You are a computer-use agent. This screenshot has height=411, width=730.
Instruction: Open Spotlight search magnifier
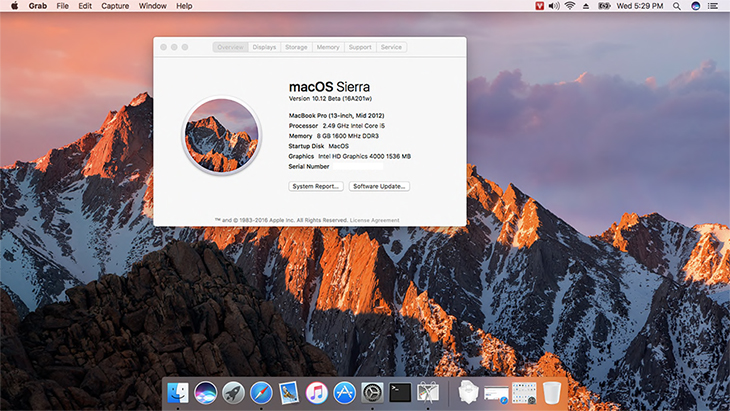677,6
